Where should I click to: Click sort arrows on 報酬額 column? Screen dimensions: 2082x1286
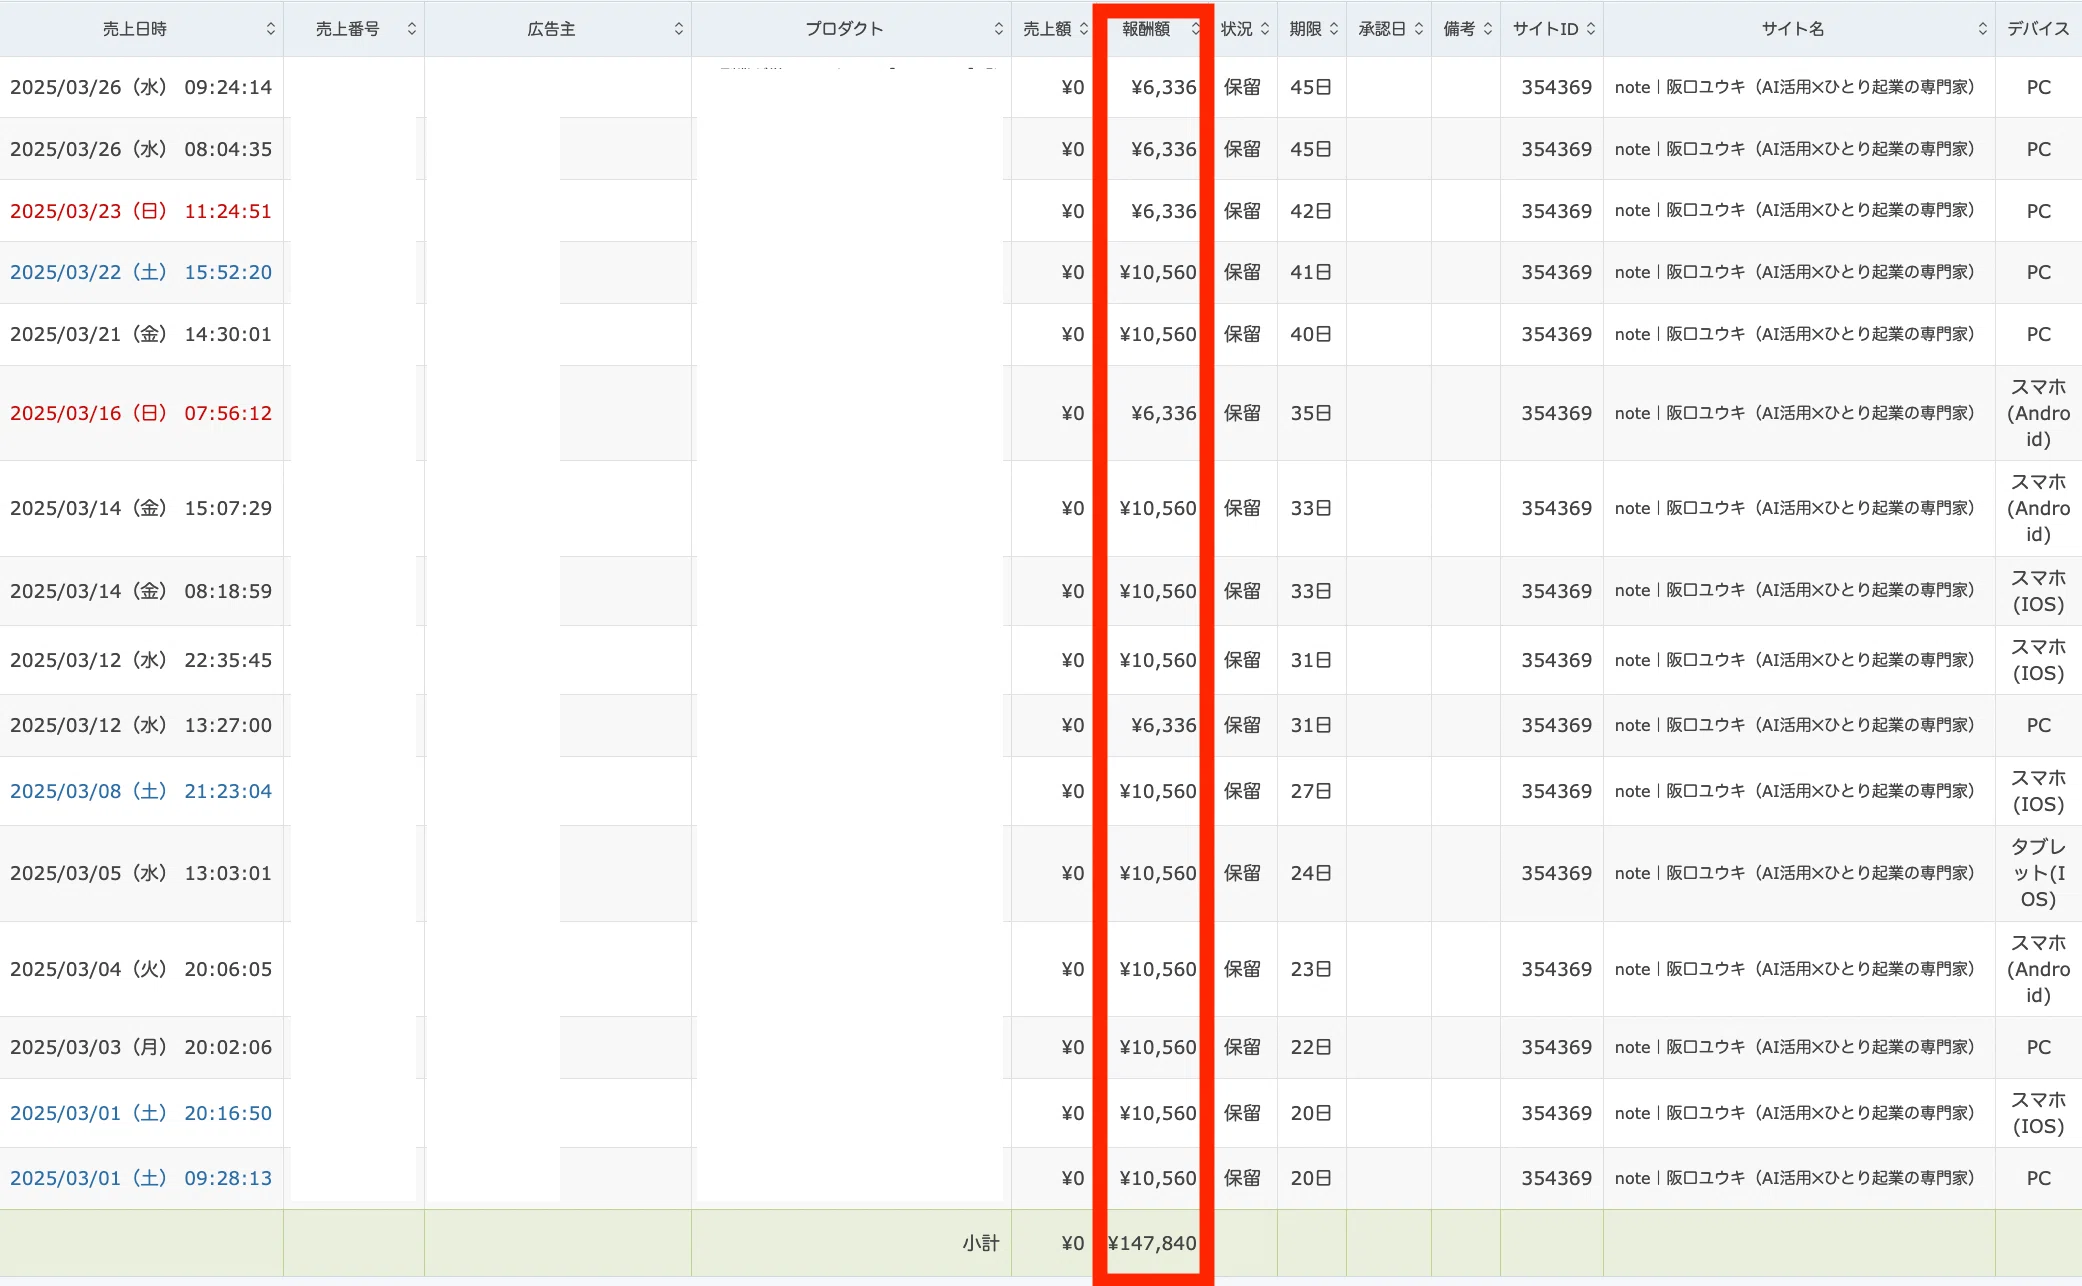(1195, 29)
